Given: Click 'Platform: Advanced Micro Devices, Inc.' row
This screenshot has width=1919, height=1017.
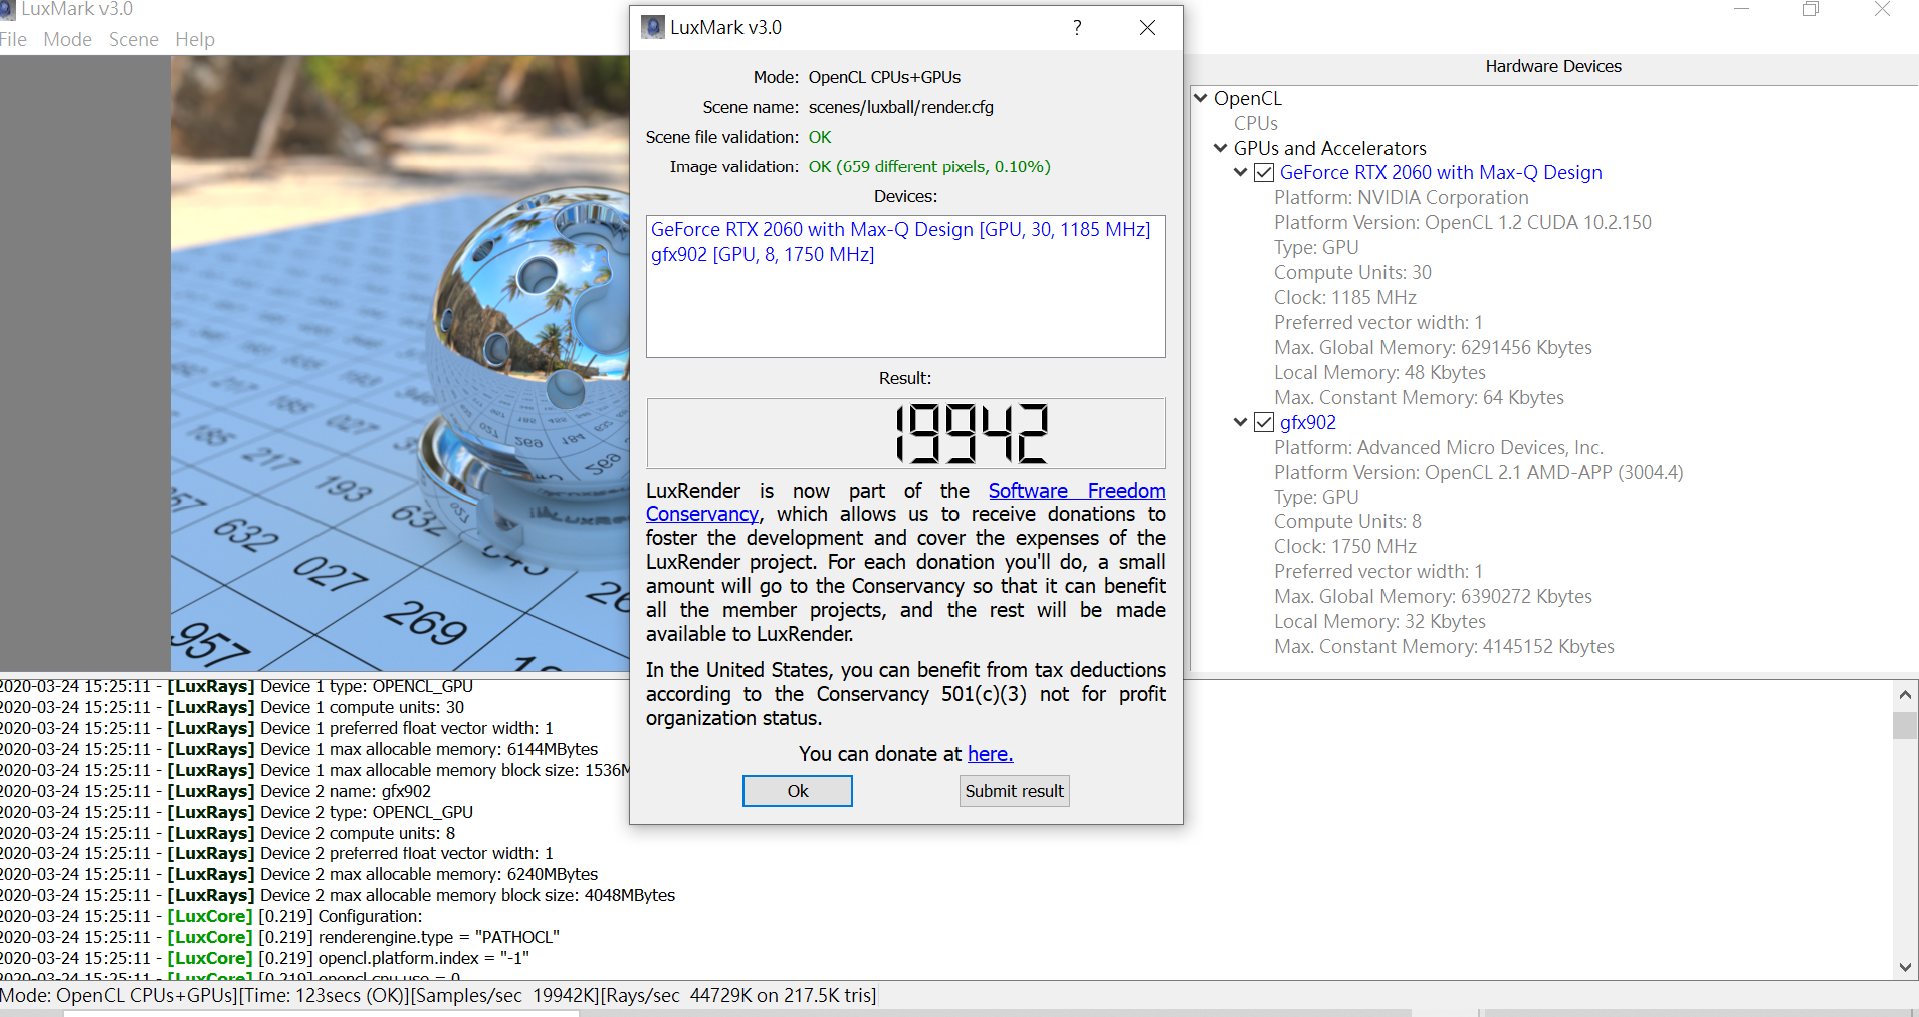Looking at the screenshot, I should tap(1439, 448).
